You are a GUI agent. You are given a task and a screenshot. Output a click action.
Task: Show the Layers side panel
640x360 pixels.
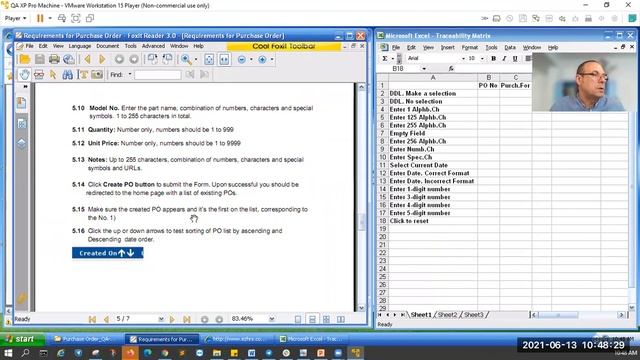click(22, 144)
